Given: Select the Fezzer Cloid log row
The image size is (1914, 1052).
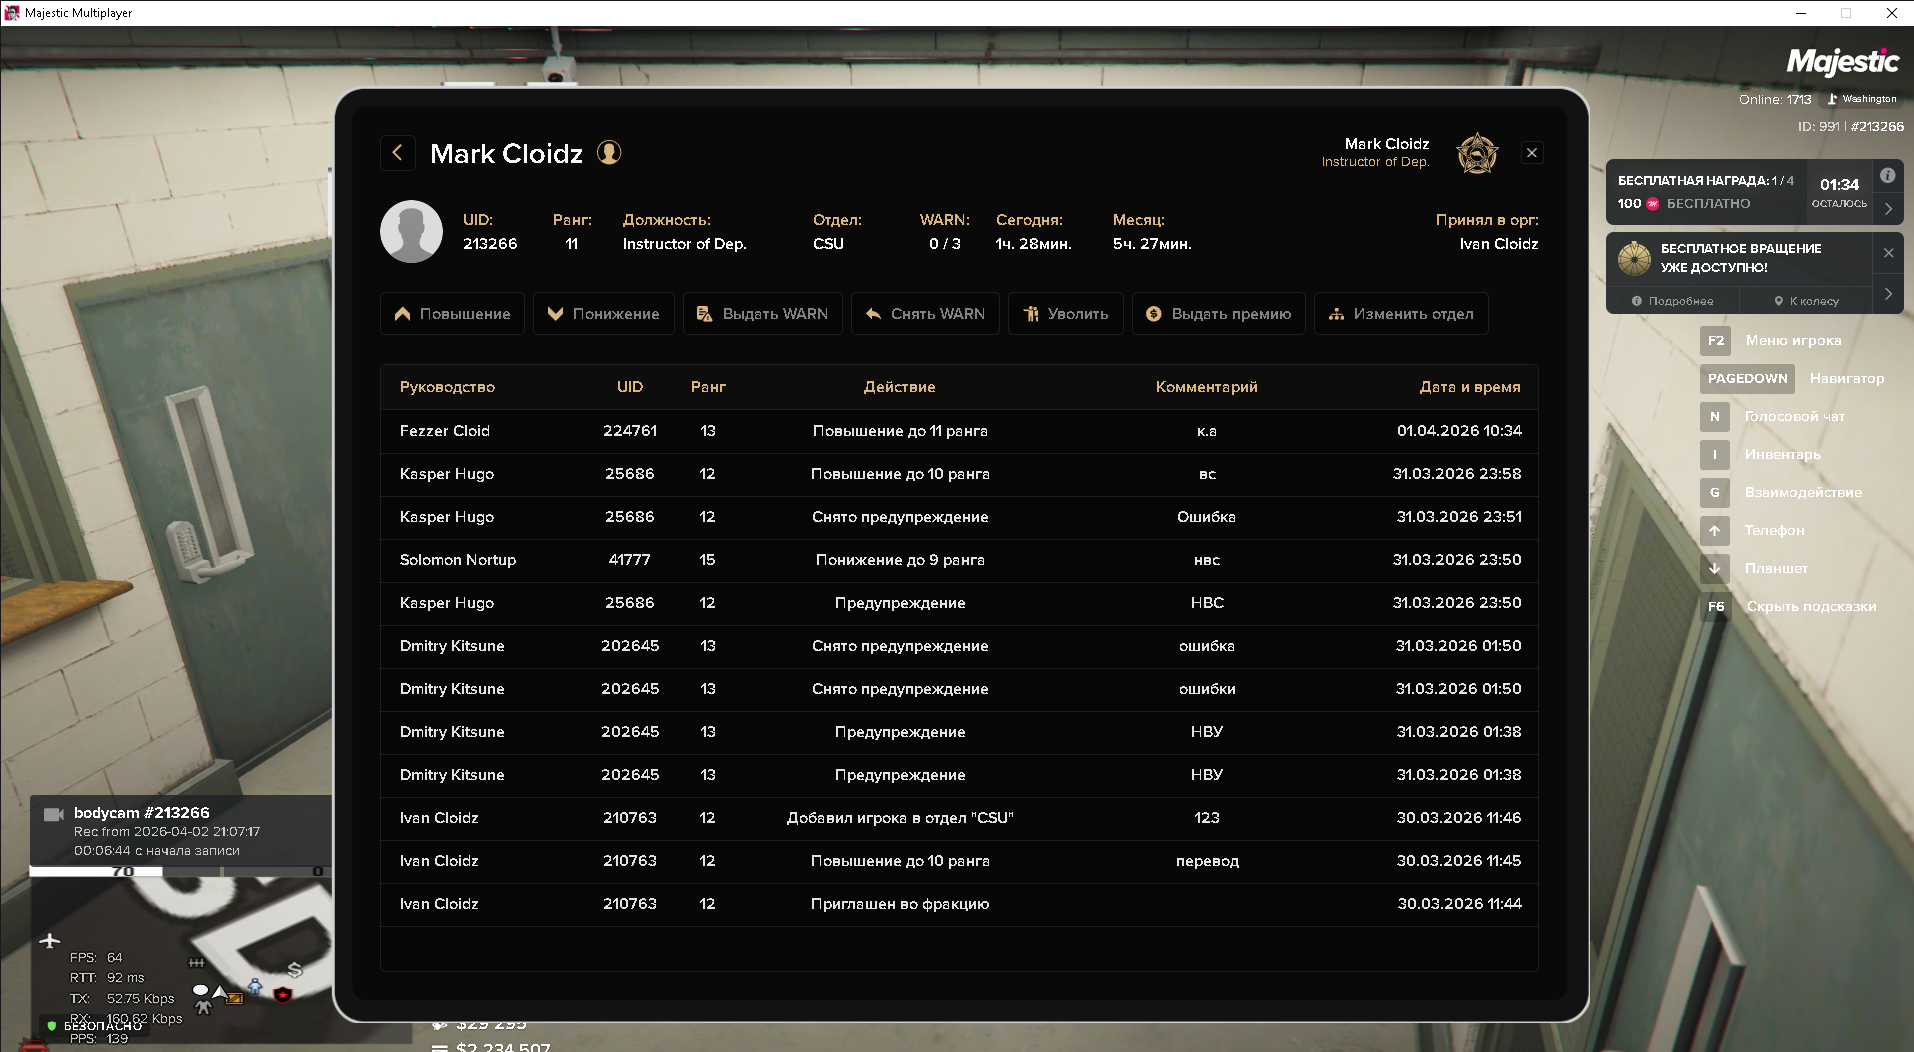Looking at the screenshot, I should tap(959, 431).
